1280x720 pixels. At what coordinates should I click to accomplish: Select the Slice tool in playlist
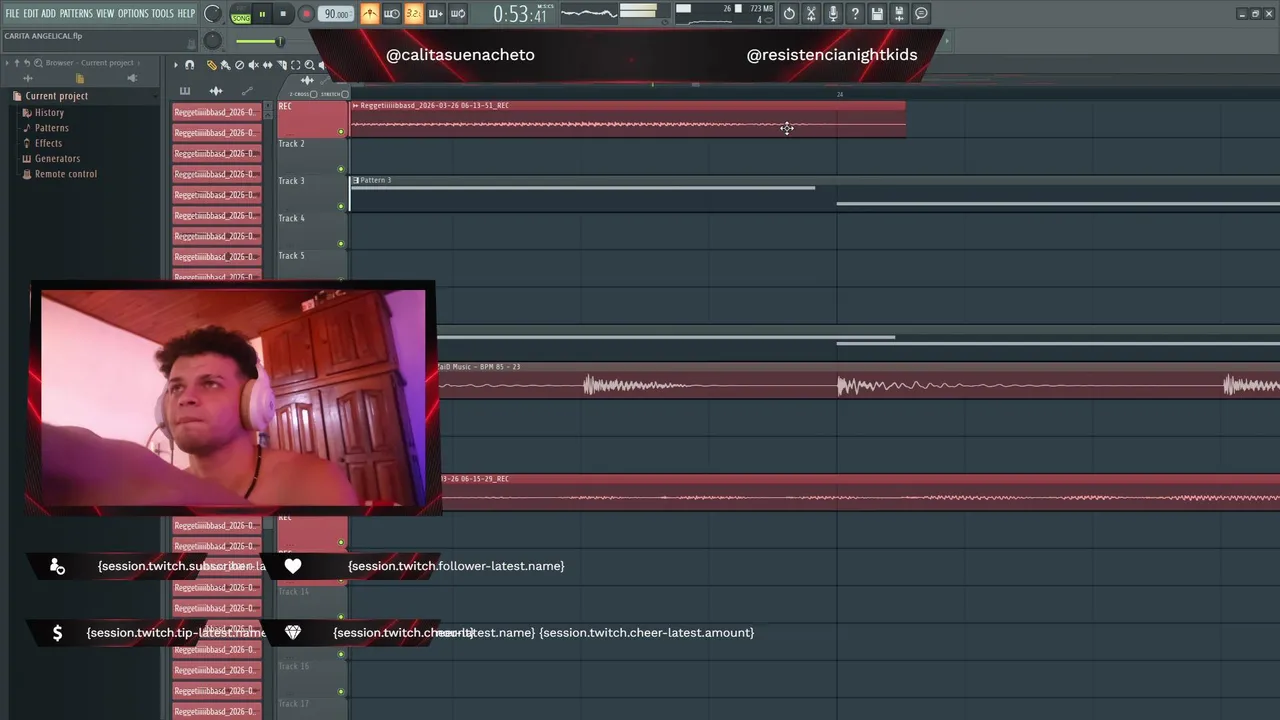pyautogui.click(x=281, y=65)
